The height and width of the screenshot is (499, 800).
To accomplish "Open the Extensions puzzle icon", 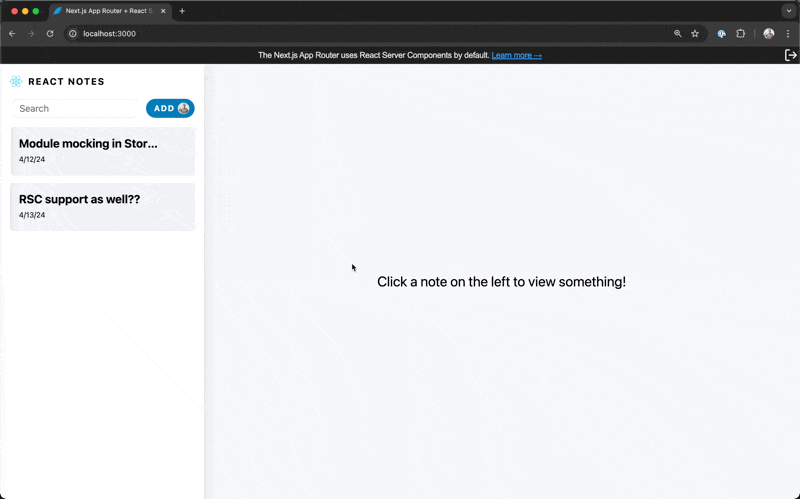I will coord(740,34).
